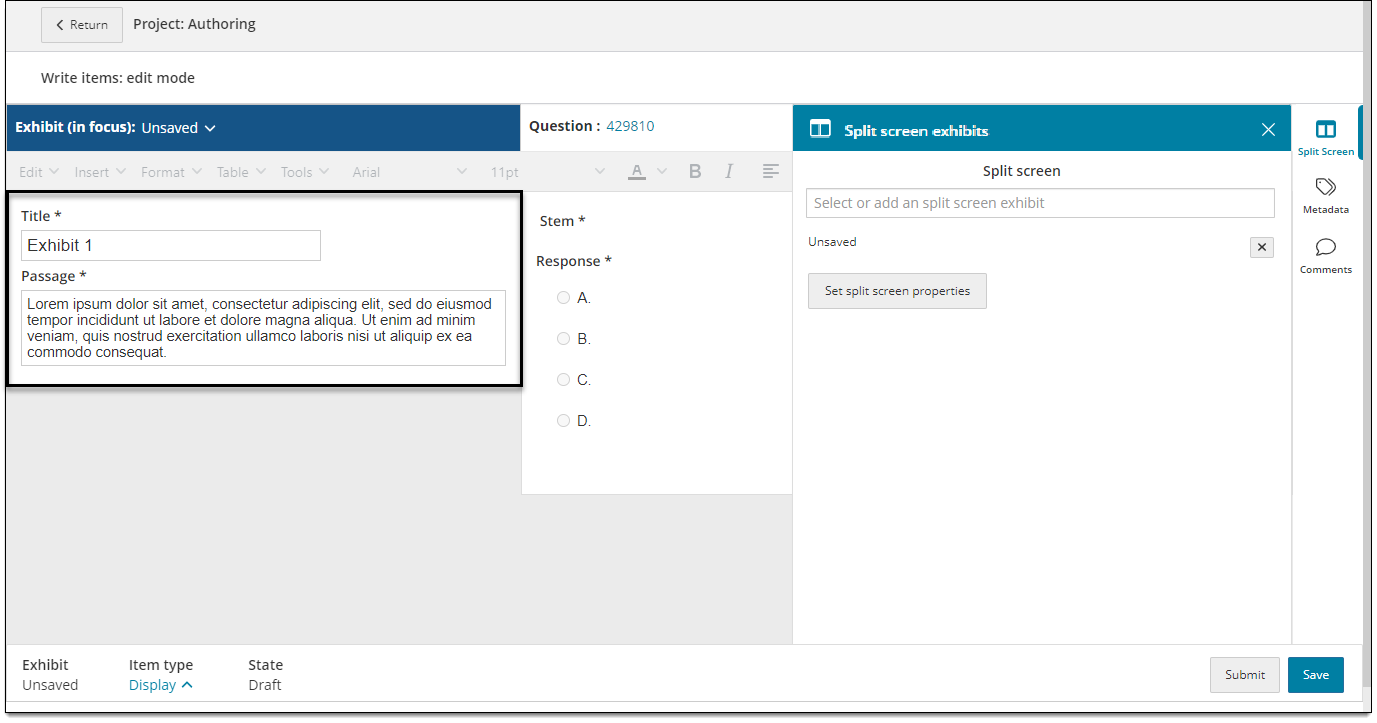The image size is (1377, 723).
Task: Select response option C radio button
Action: point(563,380)
